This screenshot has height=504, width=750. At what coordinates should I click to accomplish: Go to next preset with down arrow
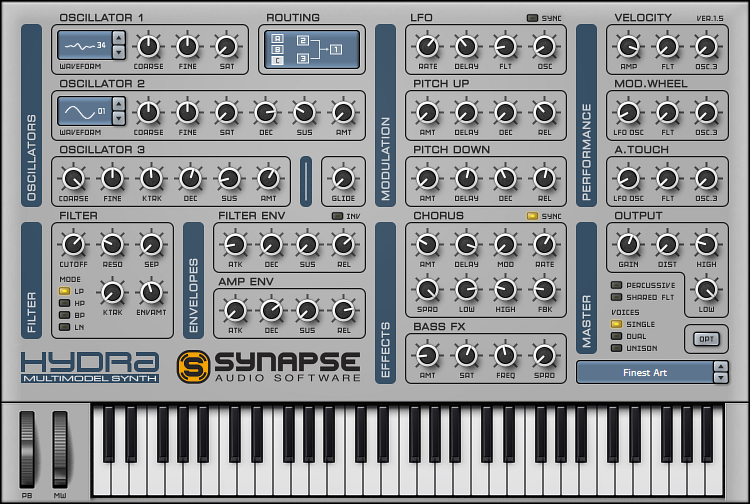(x=719, y=379)
